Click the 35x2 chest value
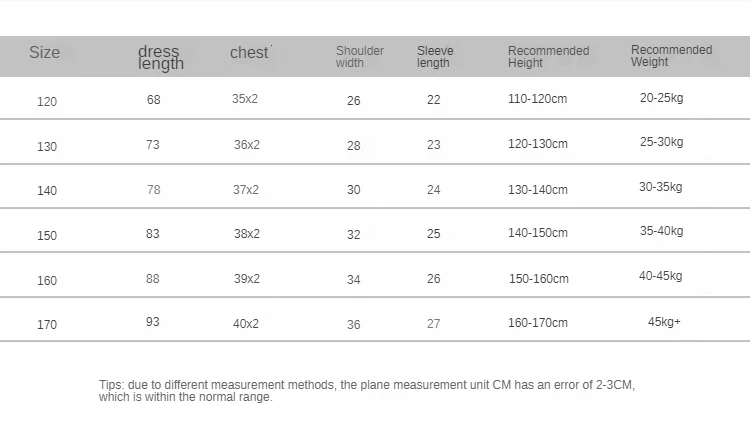This screenshot has width=750, height=437. (x=245, y=99)
